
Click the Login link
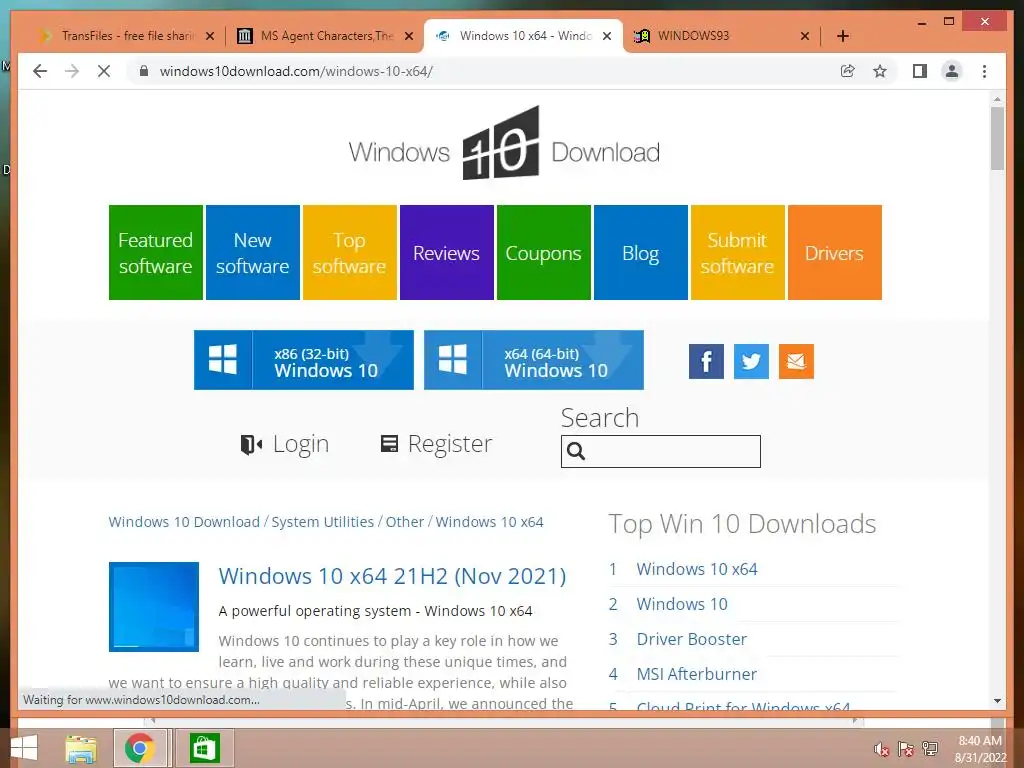click(285, 444)
